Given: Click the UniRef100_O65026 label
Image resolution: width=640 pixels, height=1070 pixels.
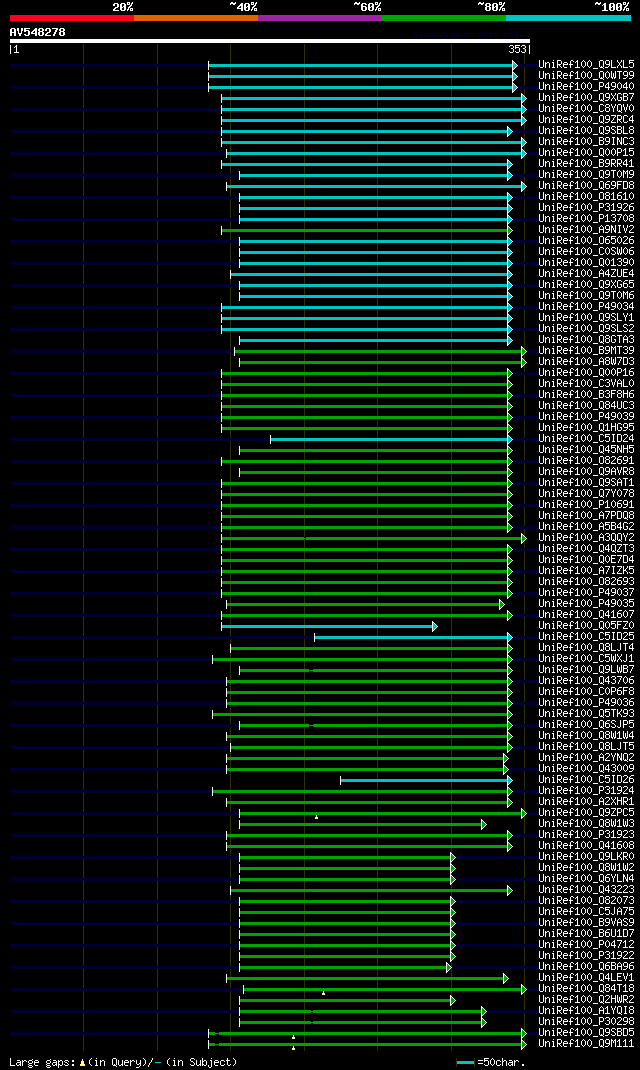Looking at the screenshot, I should [586, 240].
